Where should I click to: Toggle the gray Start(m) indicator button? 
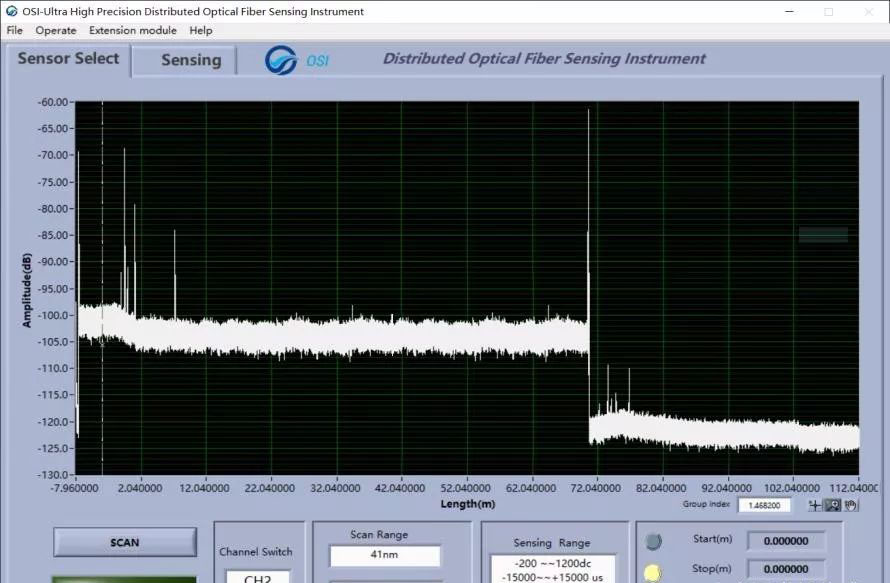654,542
